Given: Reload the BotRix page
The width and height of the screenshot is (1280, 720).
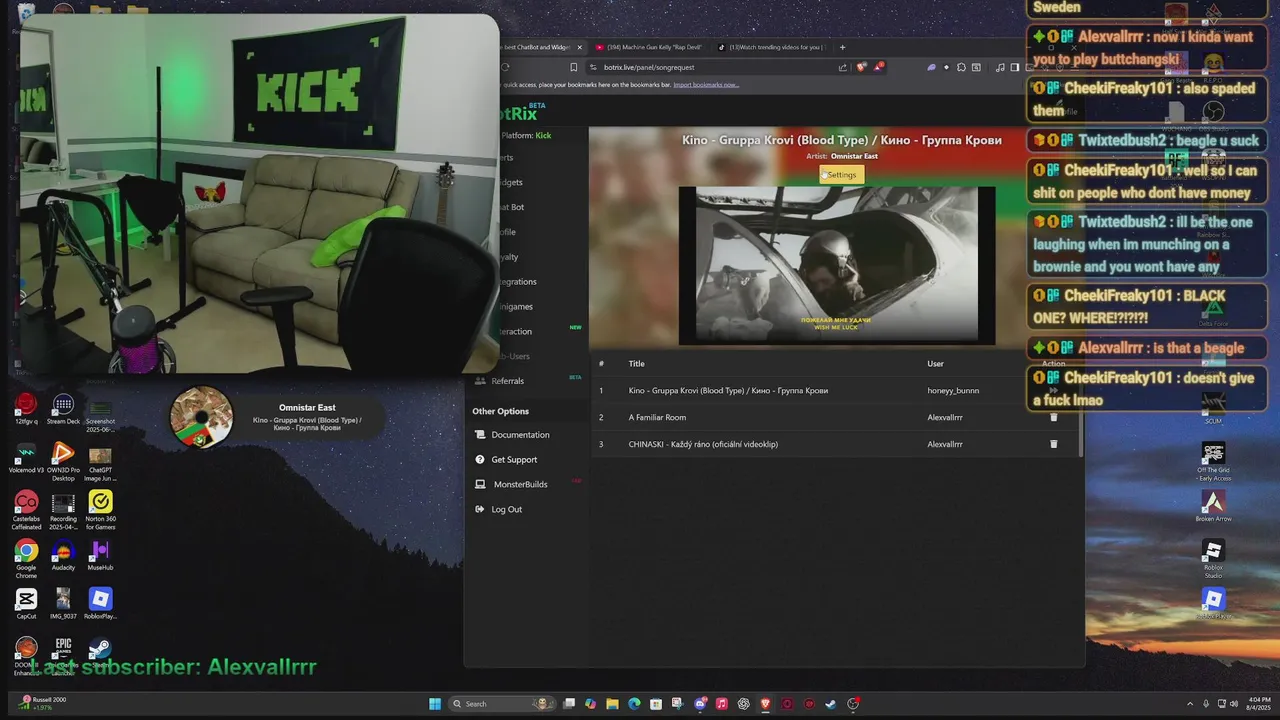Looking at the screenshot, I should 505,67.
